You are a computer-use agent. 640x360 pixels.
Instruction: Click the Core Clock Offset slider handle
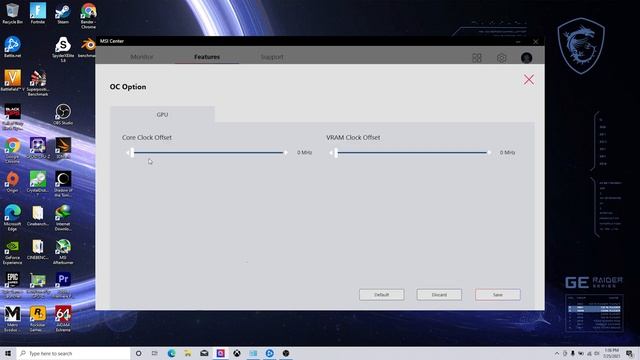132,153
